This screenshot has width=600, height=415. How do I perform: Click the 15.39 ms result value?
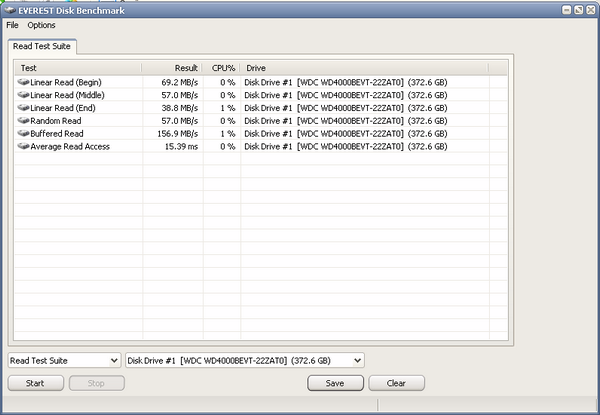click(181, 146)
